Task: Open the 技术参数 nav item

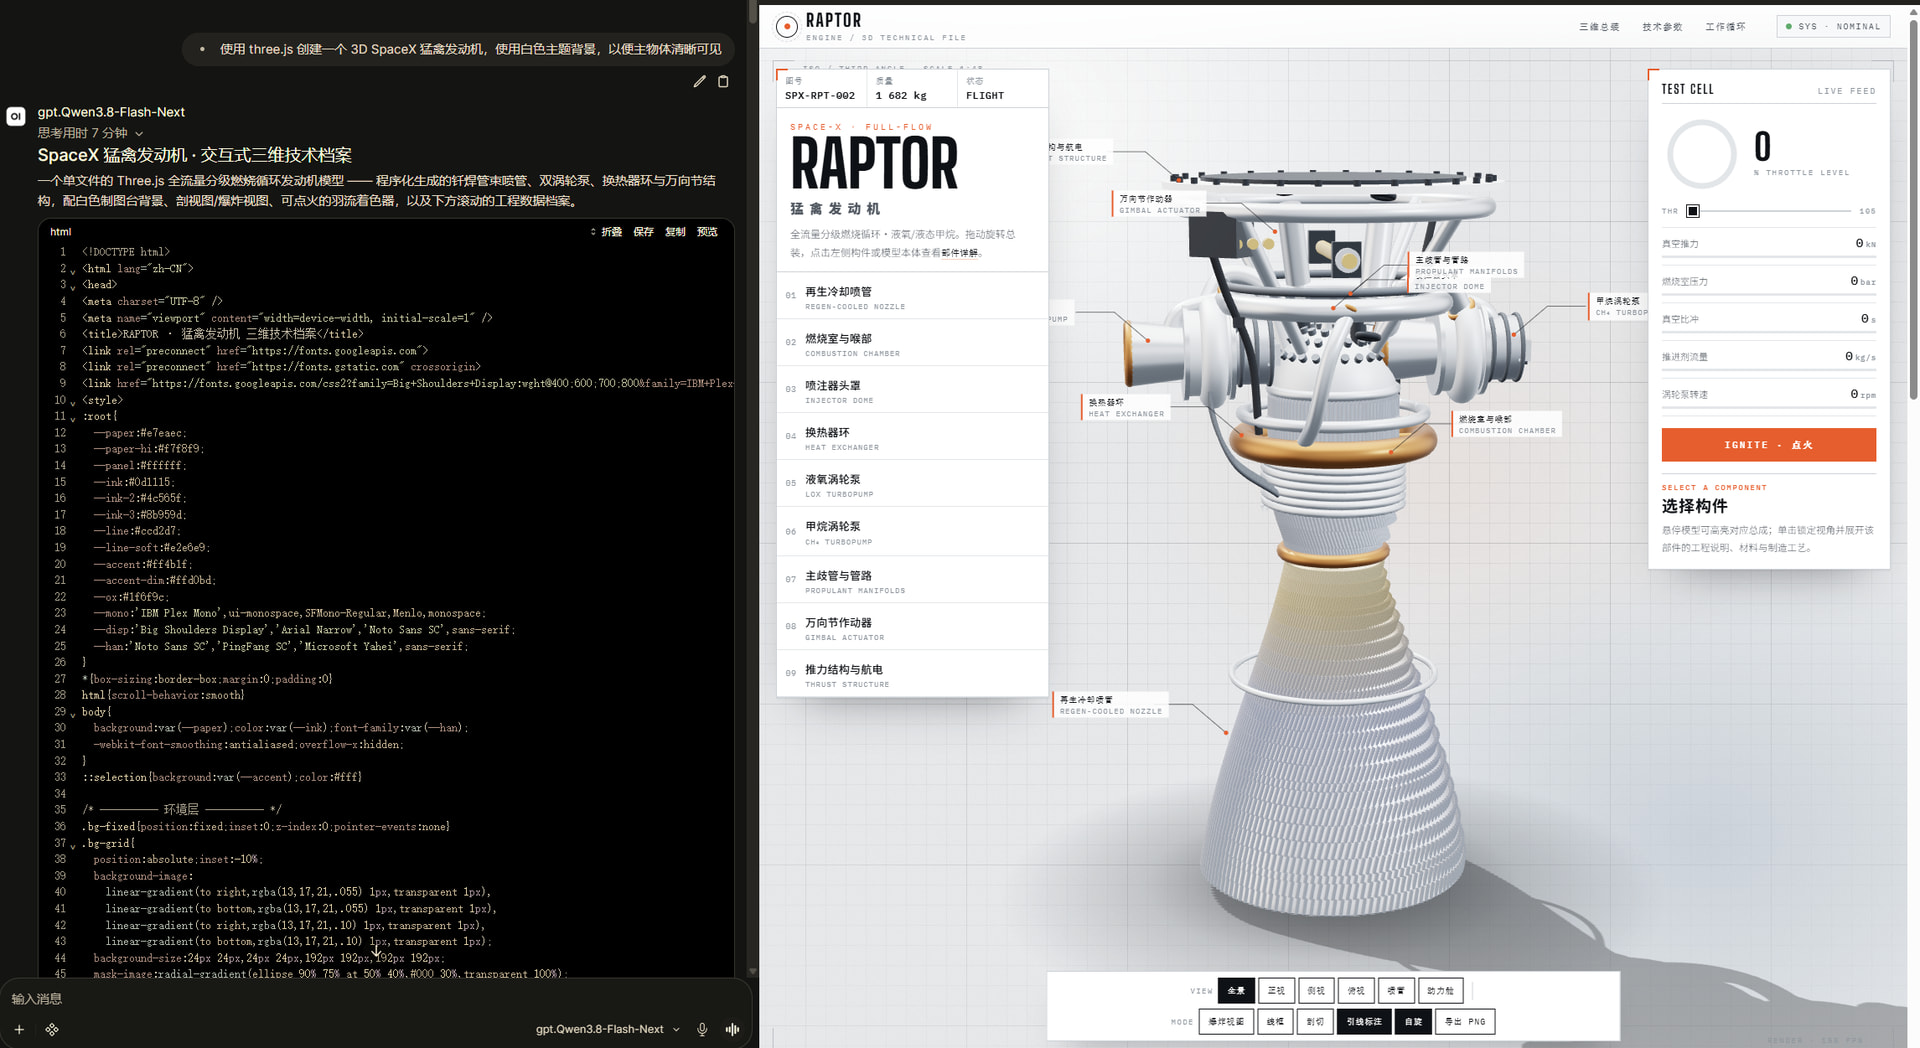Action: (x=1662, y=27)
